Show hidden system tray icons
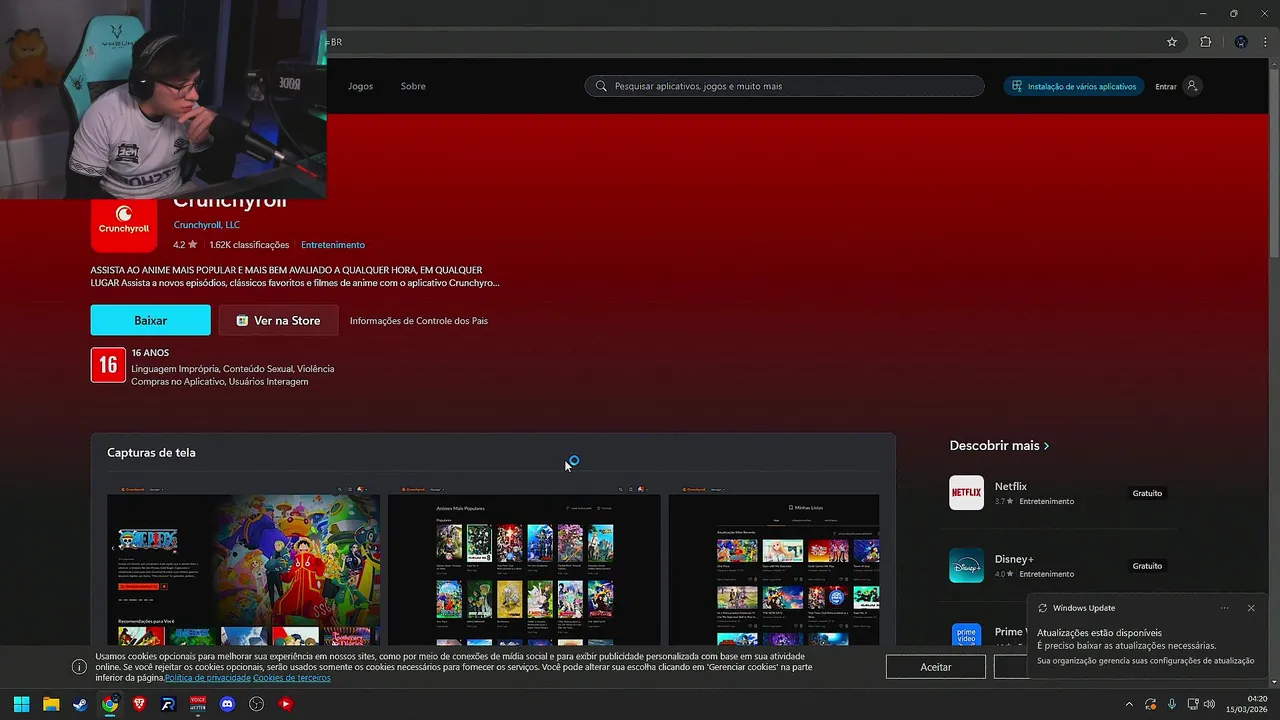This screenshot has height=720, width=1280. [x=1129, y=704]
